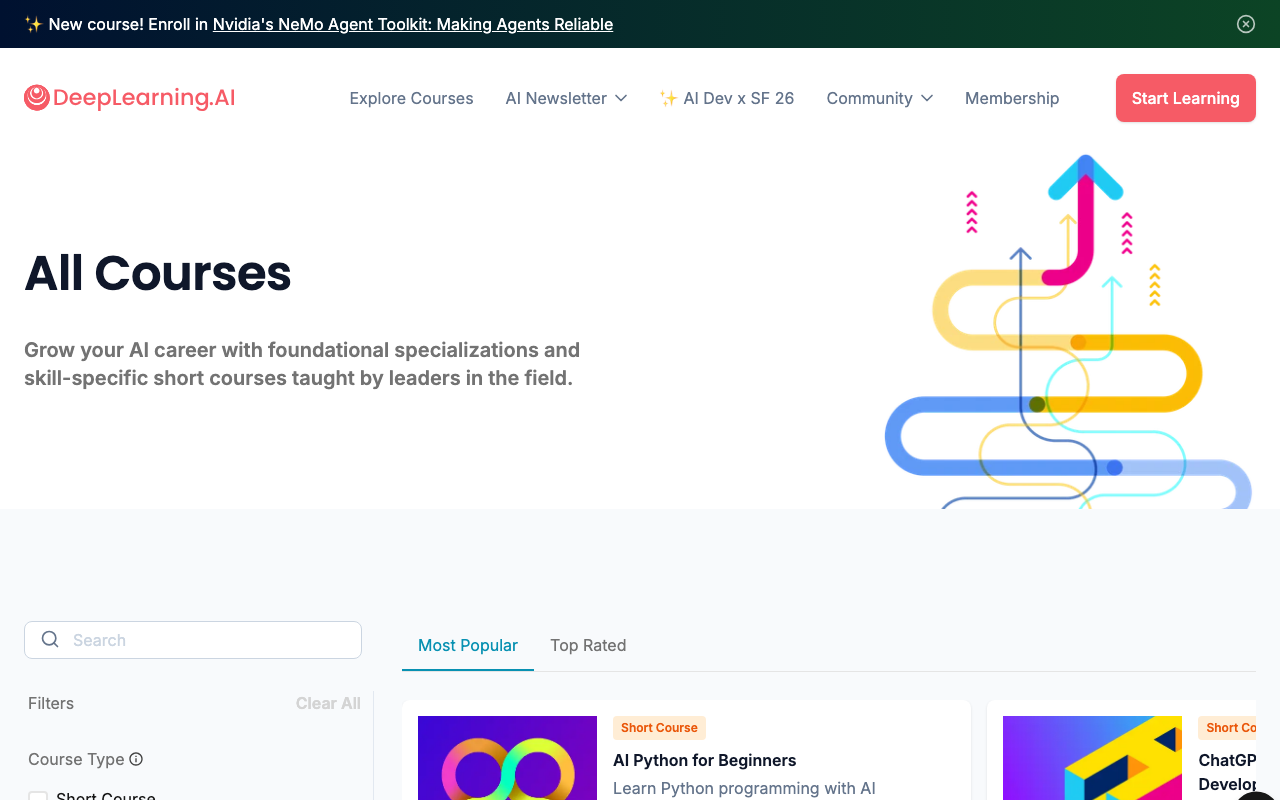1280x800 pixels.
Task: Go to the Membership page
Action: tap(1012, 98)
